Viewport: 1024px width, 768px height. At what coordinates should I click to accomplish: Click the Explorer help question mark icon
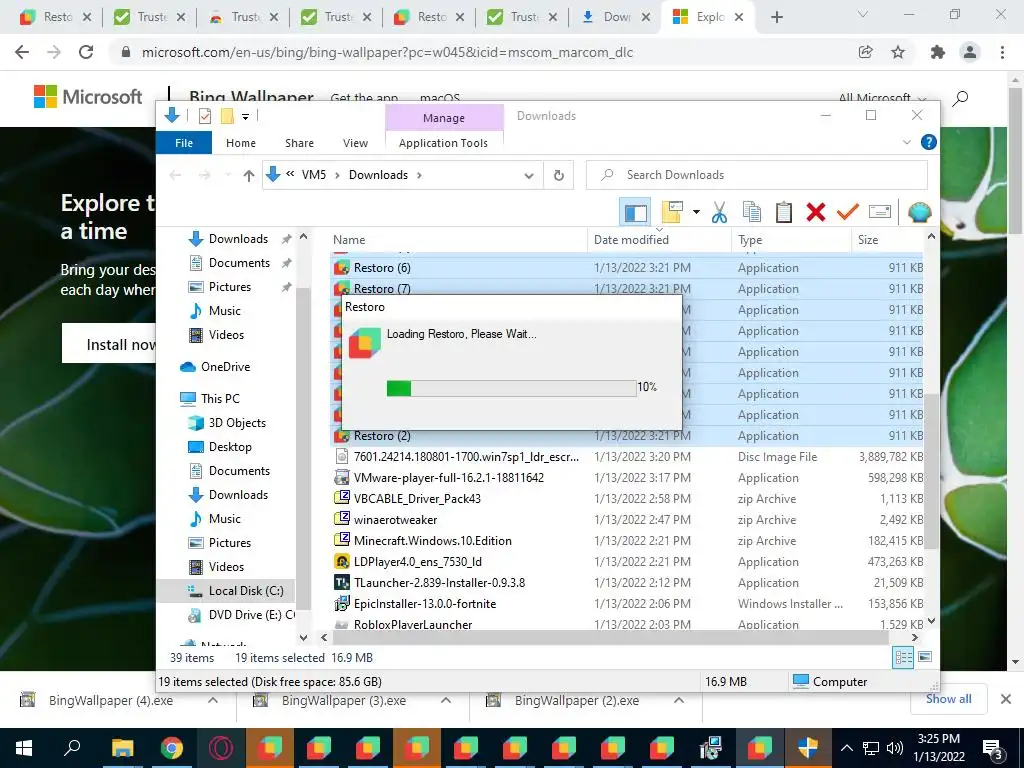928,142
